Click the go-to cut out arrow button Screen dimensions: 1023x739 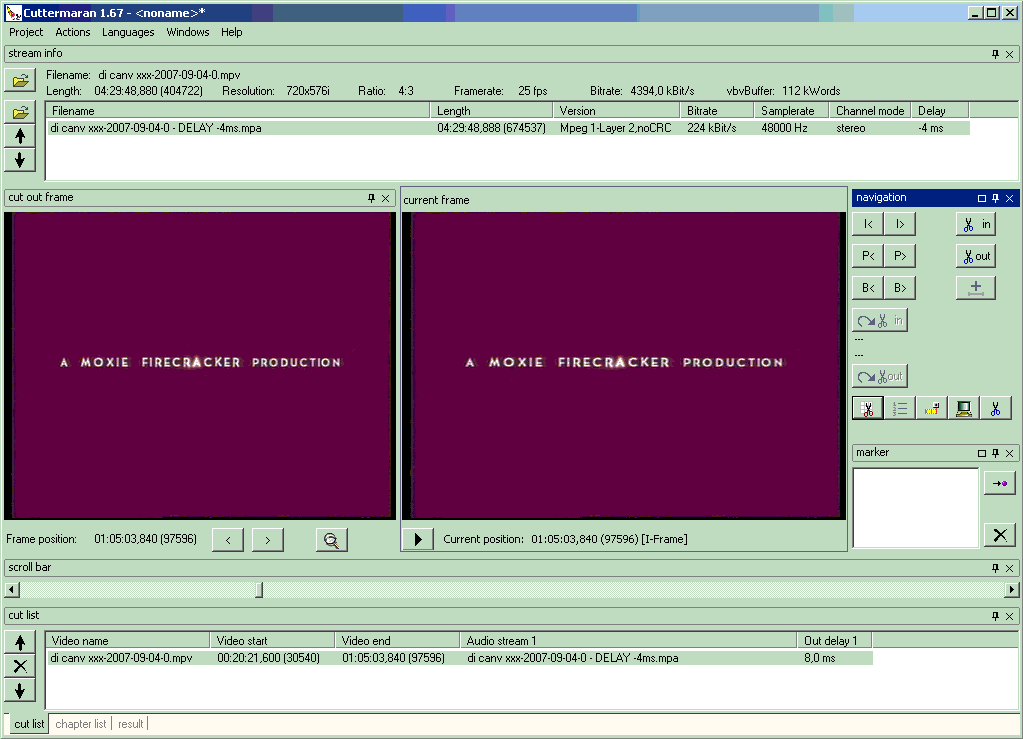(x=880, y=376)
